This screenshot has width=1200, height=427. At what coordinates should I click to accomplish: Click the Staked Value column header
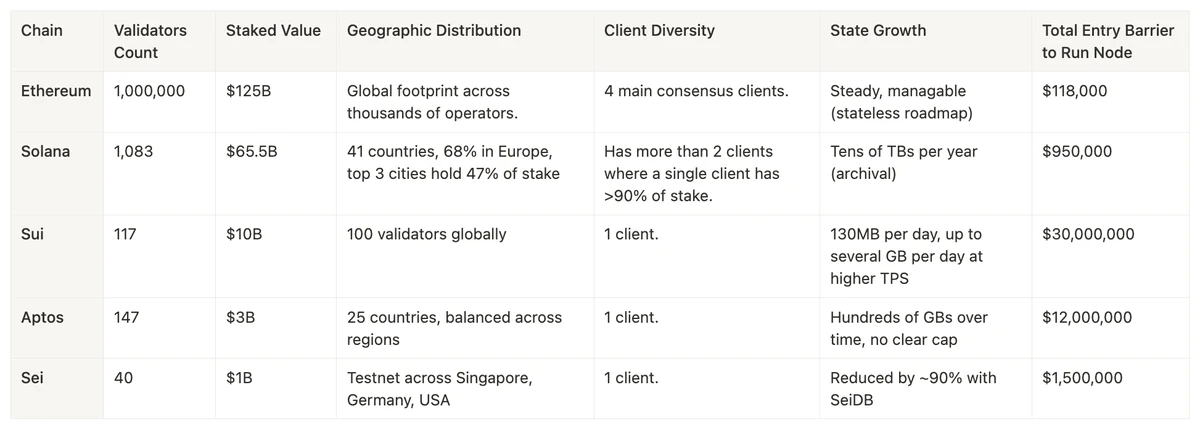pyautogui.click(x=273, y=31)
